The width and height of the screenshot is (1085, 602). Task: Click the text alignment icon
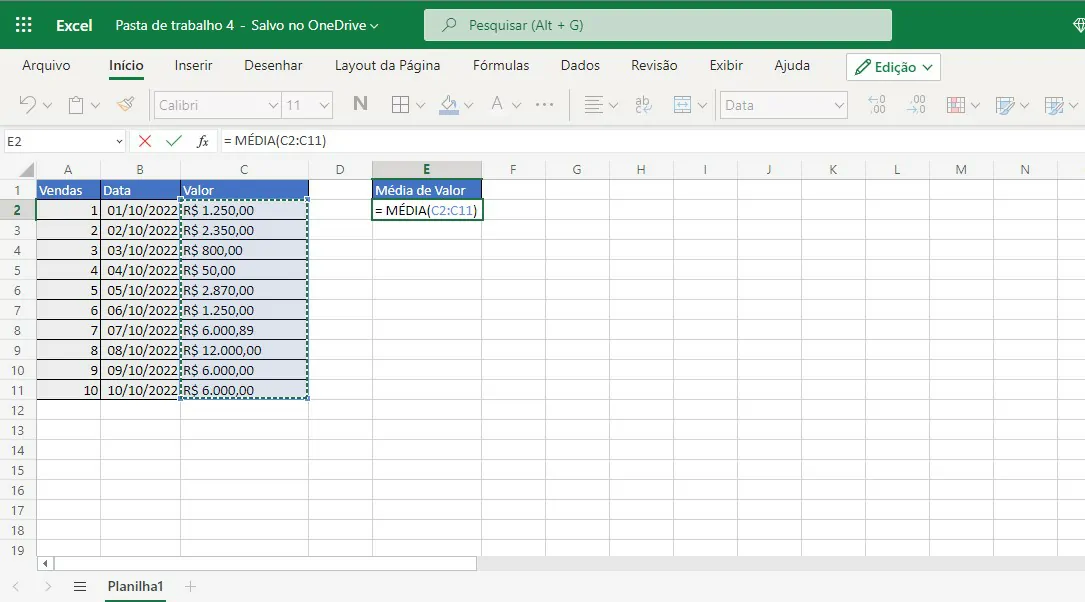click(x=593, y=104)
